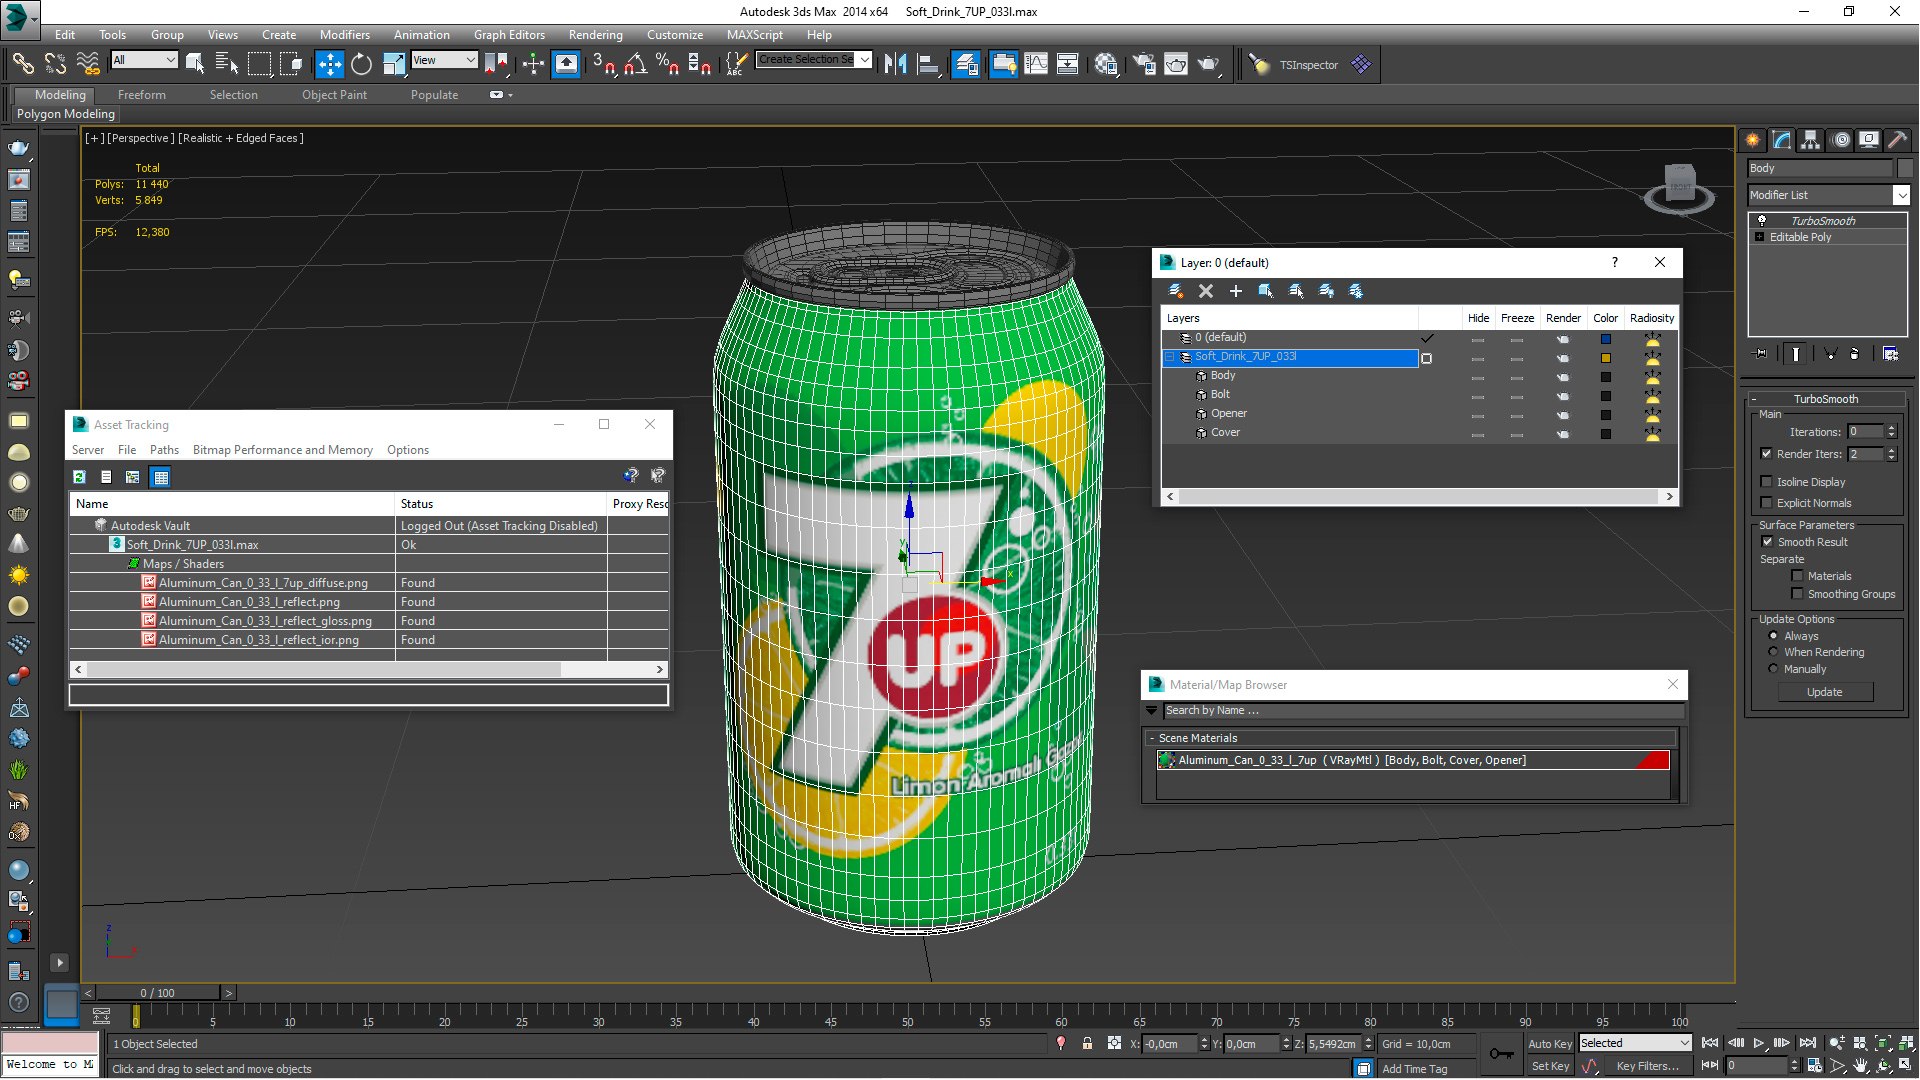Enable Separate by Materials checkbox
The width and height of the screenshot is (1920, 1080).
tap(1797, 576)
